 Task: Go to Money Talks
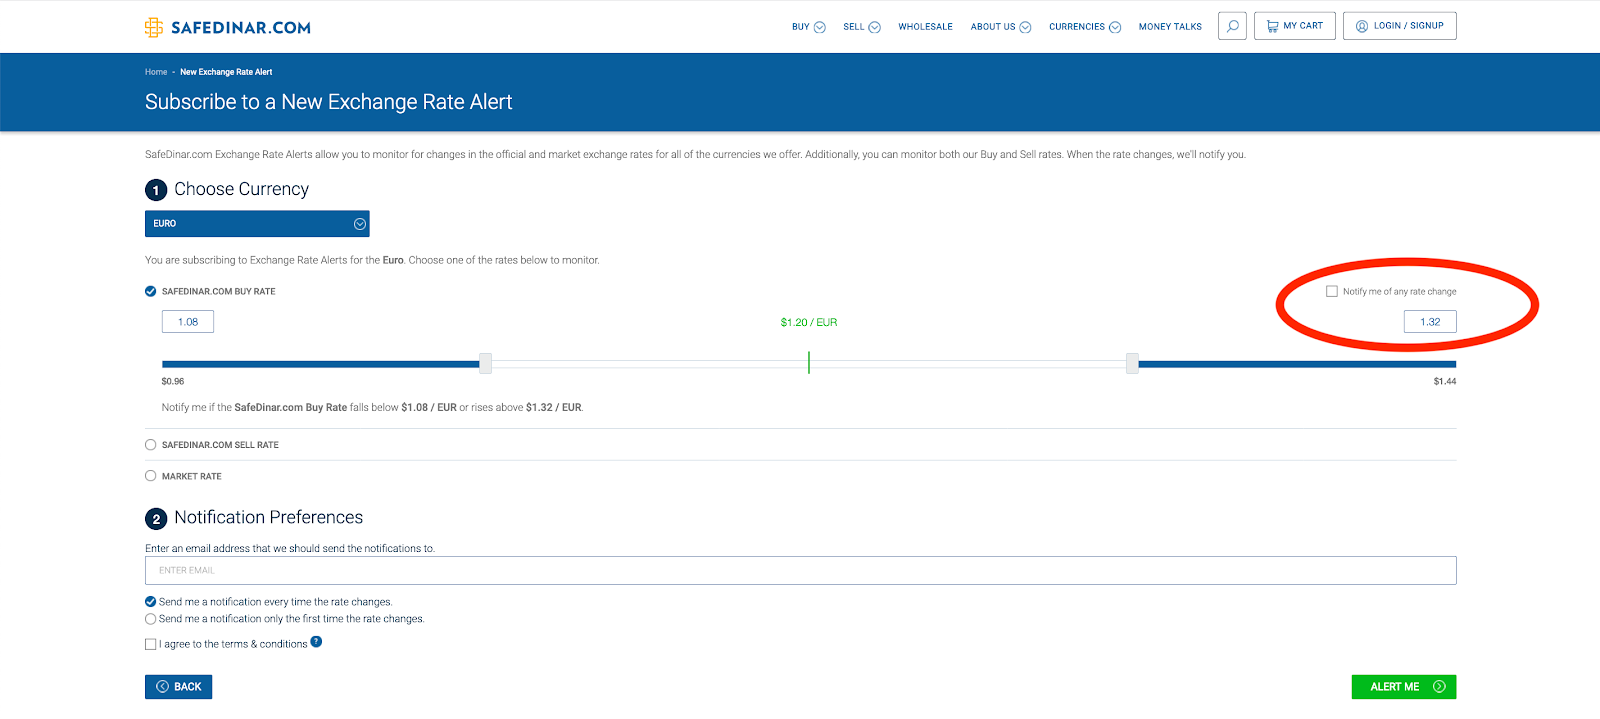1170,27
